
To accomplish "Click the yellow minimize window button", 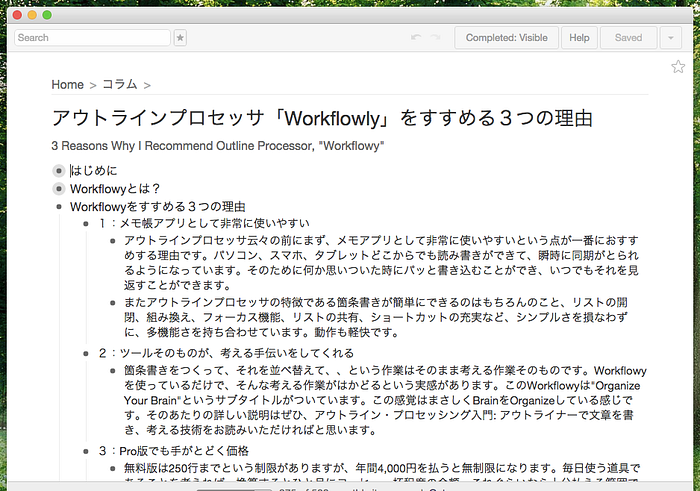I will coord(32,15).
